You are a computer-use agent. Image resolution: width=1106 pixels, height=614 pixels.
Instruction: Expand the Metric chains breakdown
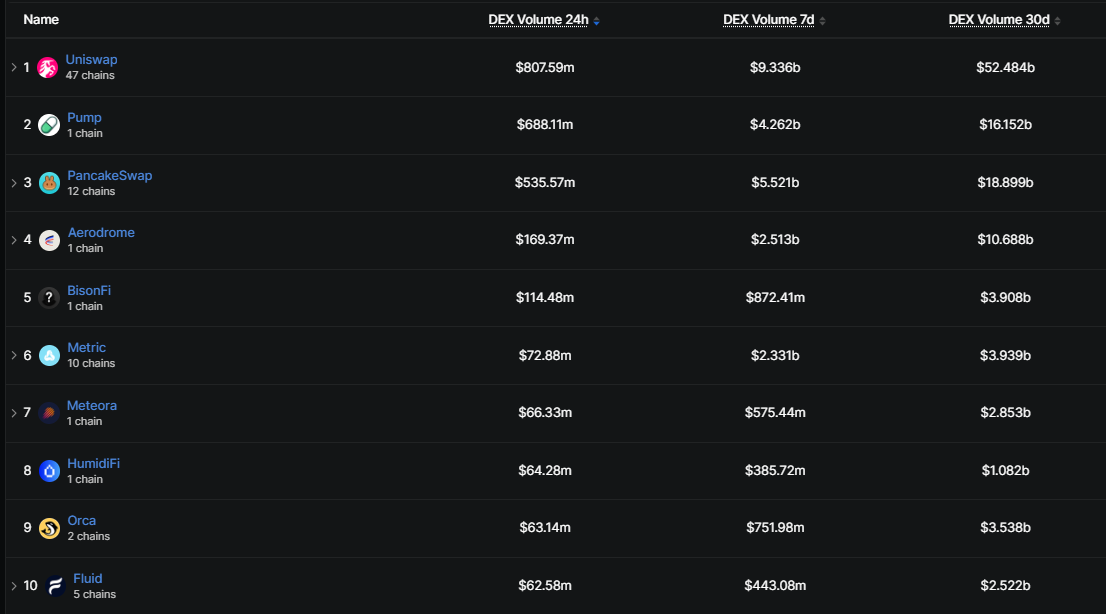pos(13,355)
